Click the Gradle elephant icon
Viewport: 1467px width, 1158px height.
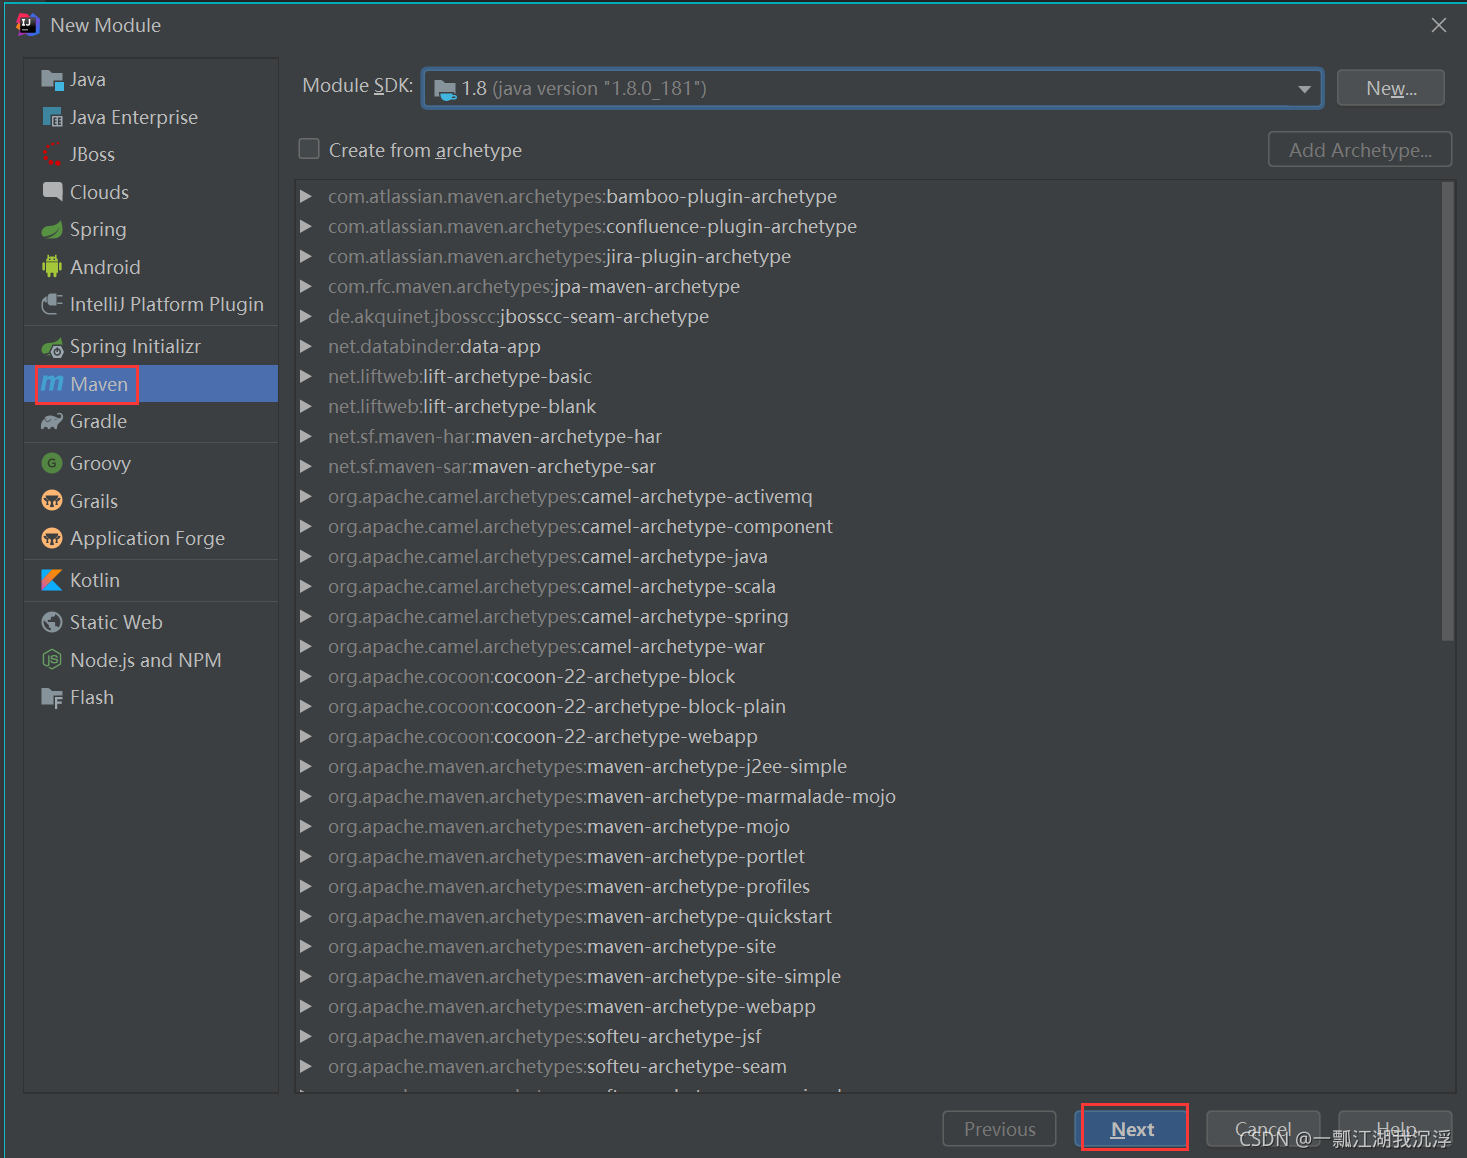pos(52,421)
